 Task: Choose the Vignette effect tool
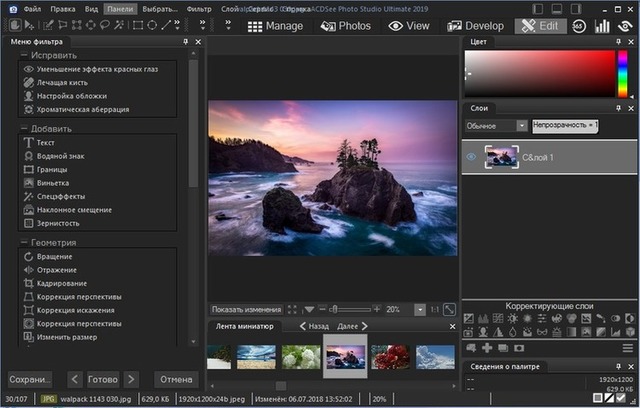pos(53,183)
